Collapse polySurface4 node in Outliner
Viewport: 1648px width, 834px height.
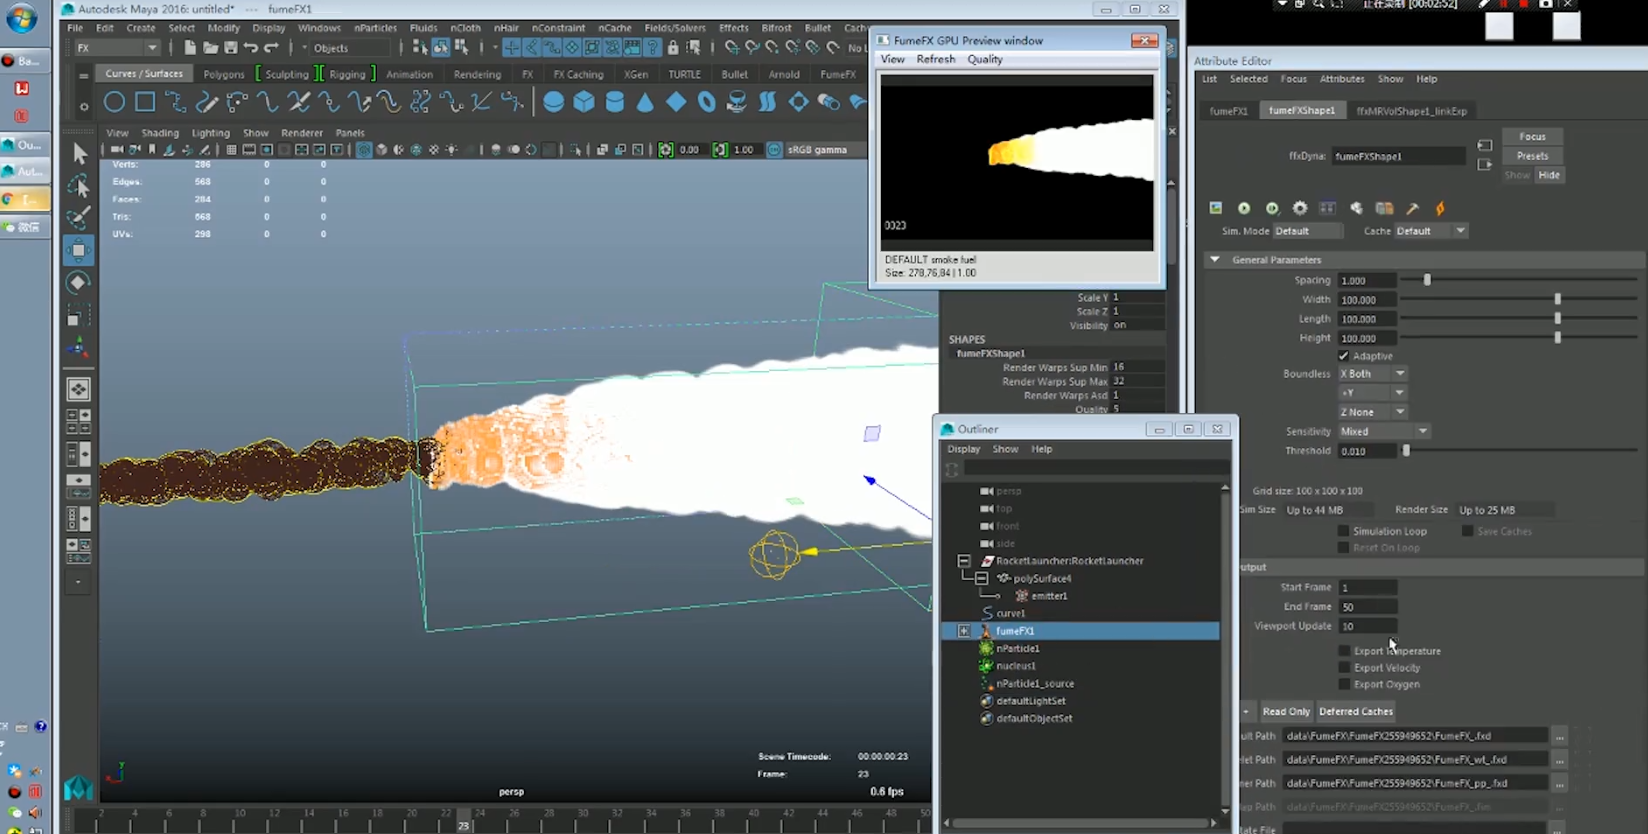tap(982, 578)
